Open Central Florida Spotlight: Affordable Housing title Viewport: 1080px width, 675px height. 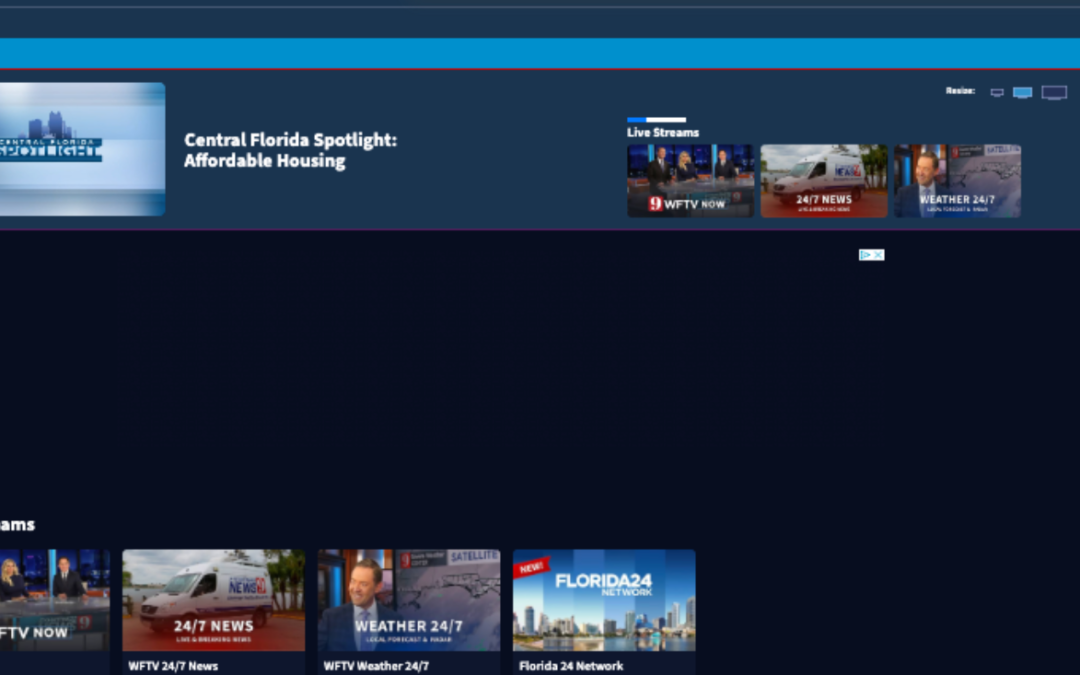coord(290,150)
